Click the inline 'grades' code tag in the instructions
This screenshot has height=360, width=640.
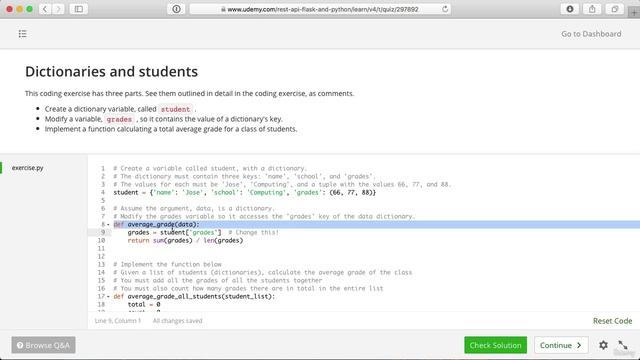(x=119, y=120)
